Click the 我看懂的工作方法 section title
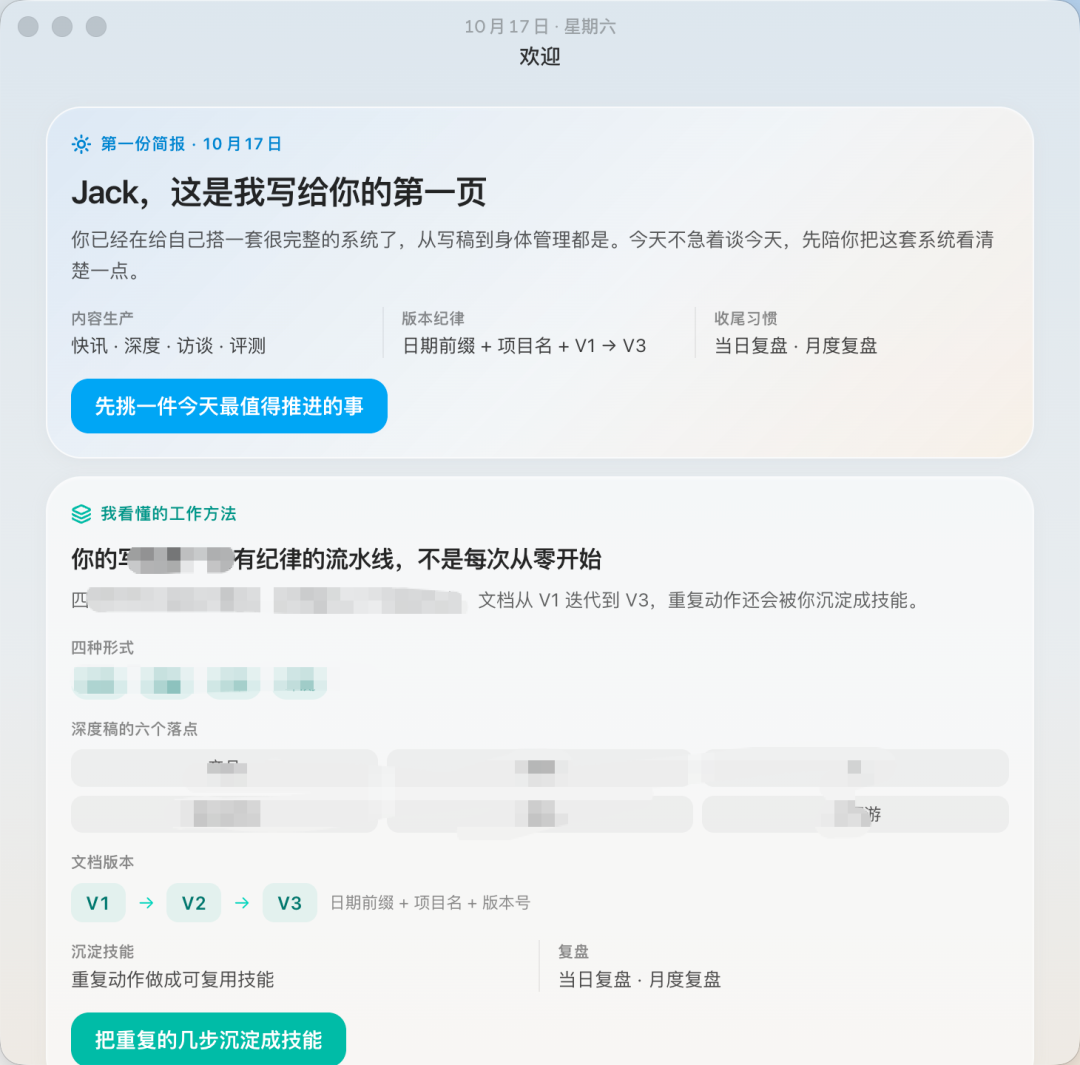1080x1065 pixels. point(169,514)
